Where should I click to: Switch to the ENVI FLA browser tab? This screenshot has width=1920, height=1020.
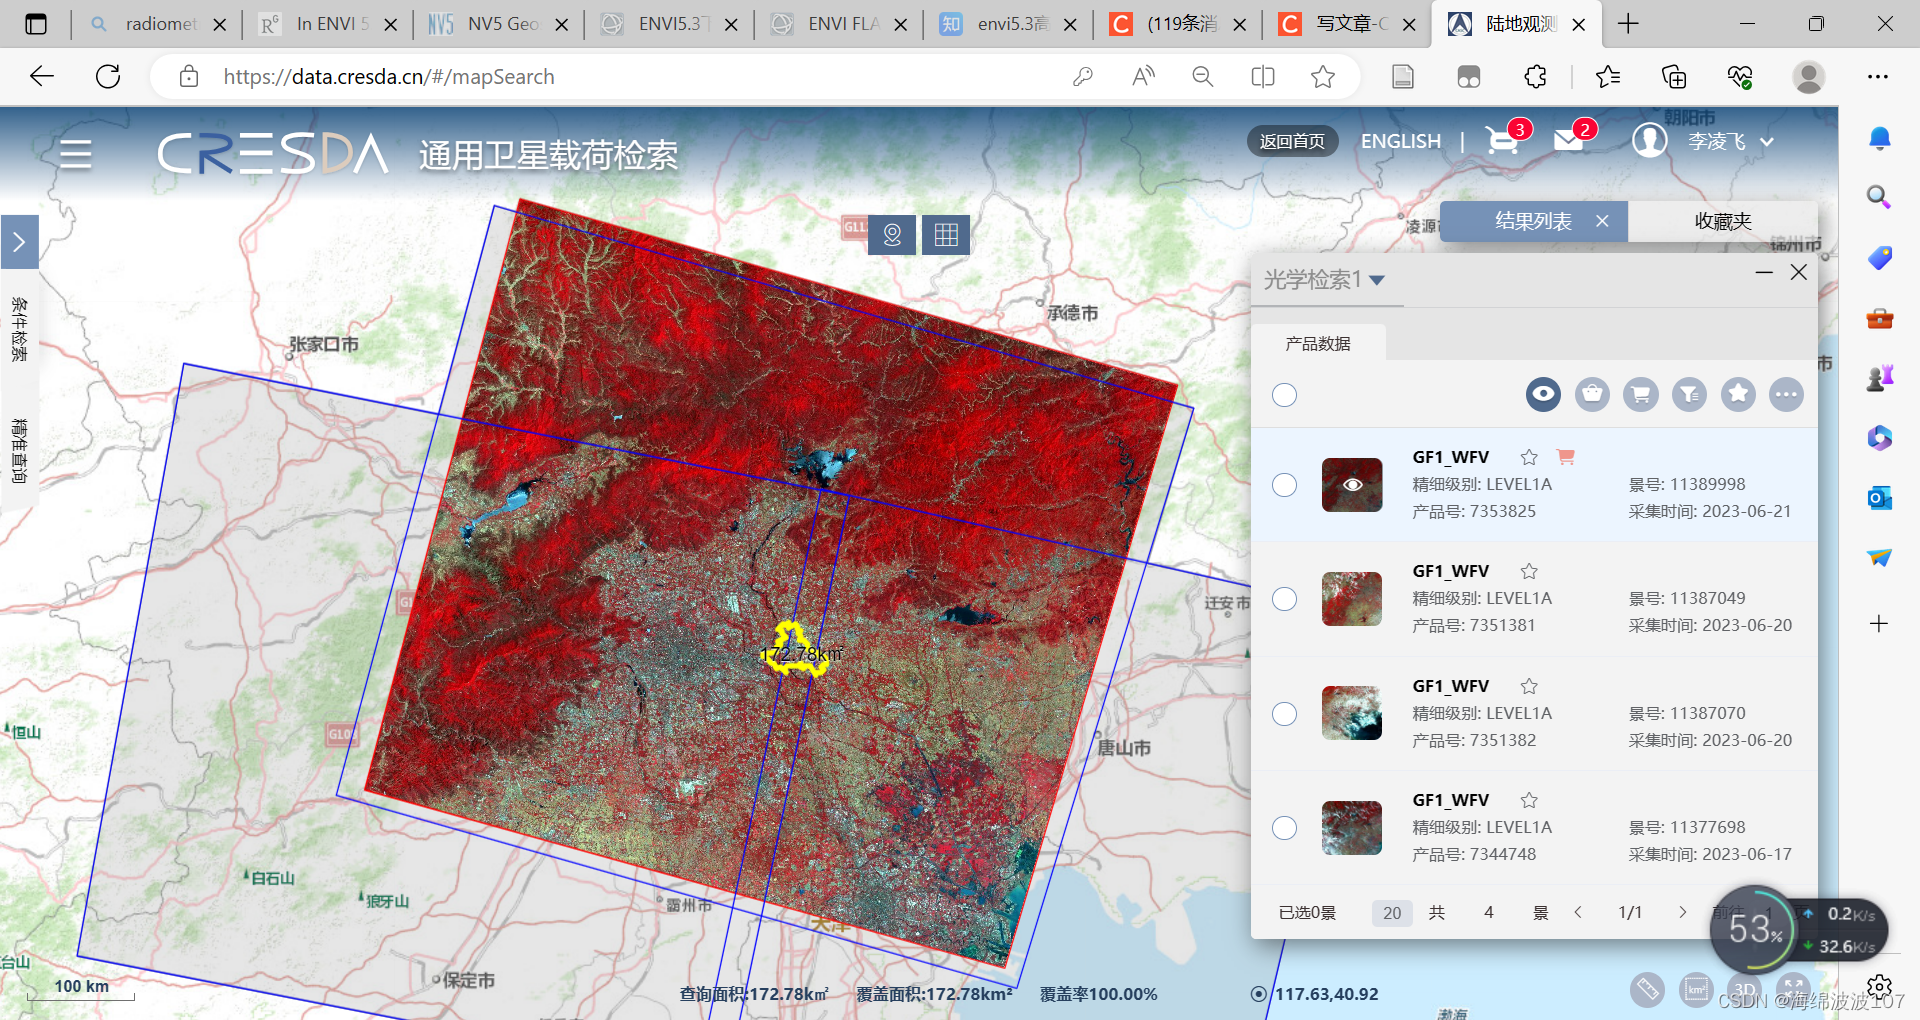[x=838, y=24]
